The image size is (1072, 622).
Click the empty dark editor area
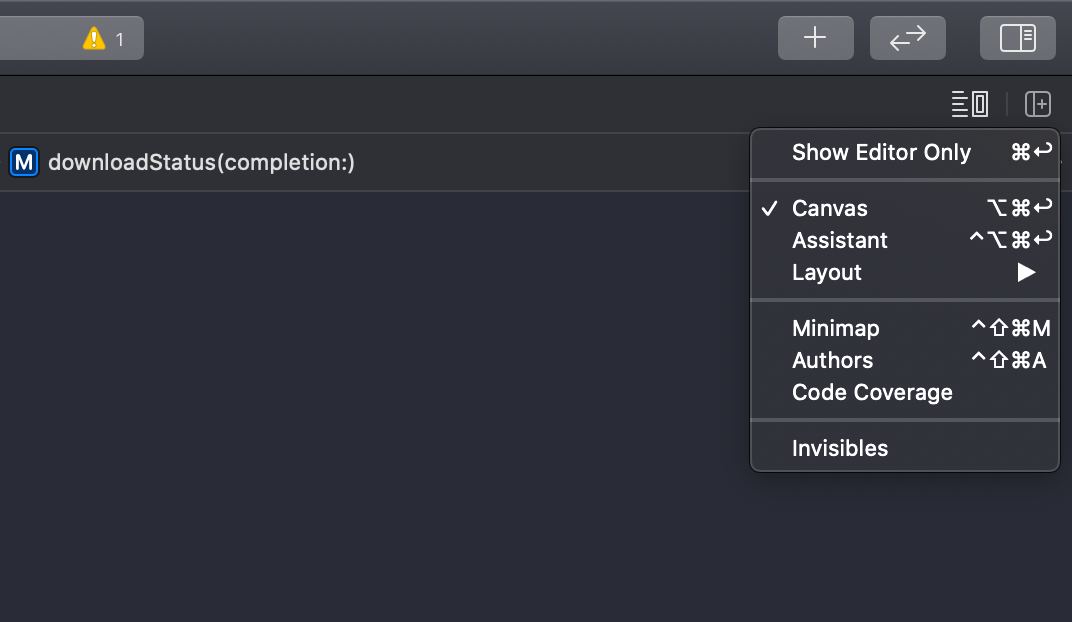point(369,403)
